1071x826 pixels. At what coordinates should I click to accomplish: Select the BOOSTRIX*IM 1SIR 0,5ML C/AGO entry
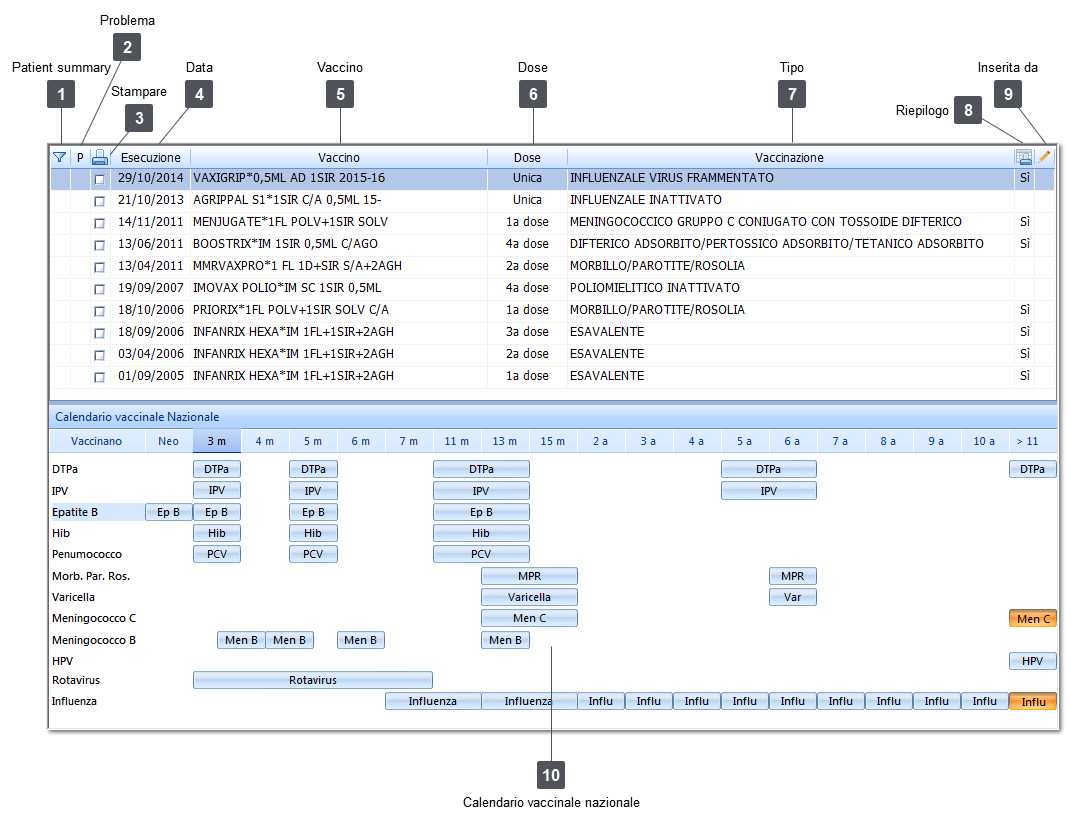click(x=286, y=244)
